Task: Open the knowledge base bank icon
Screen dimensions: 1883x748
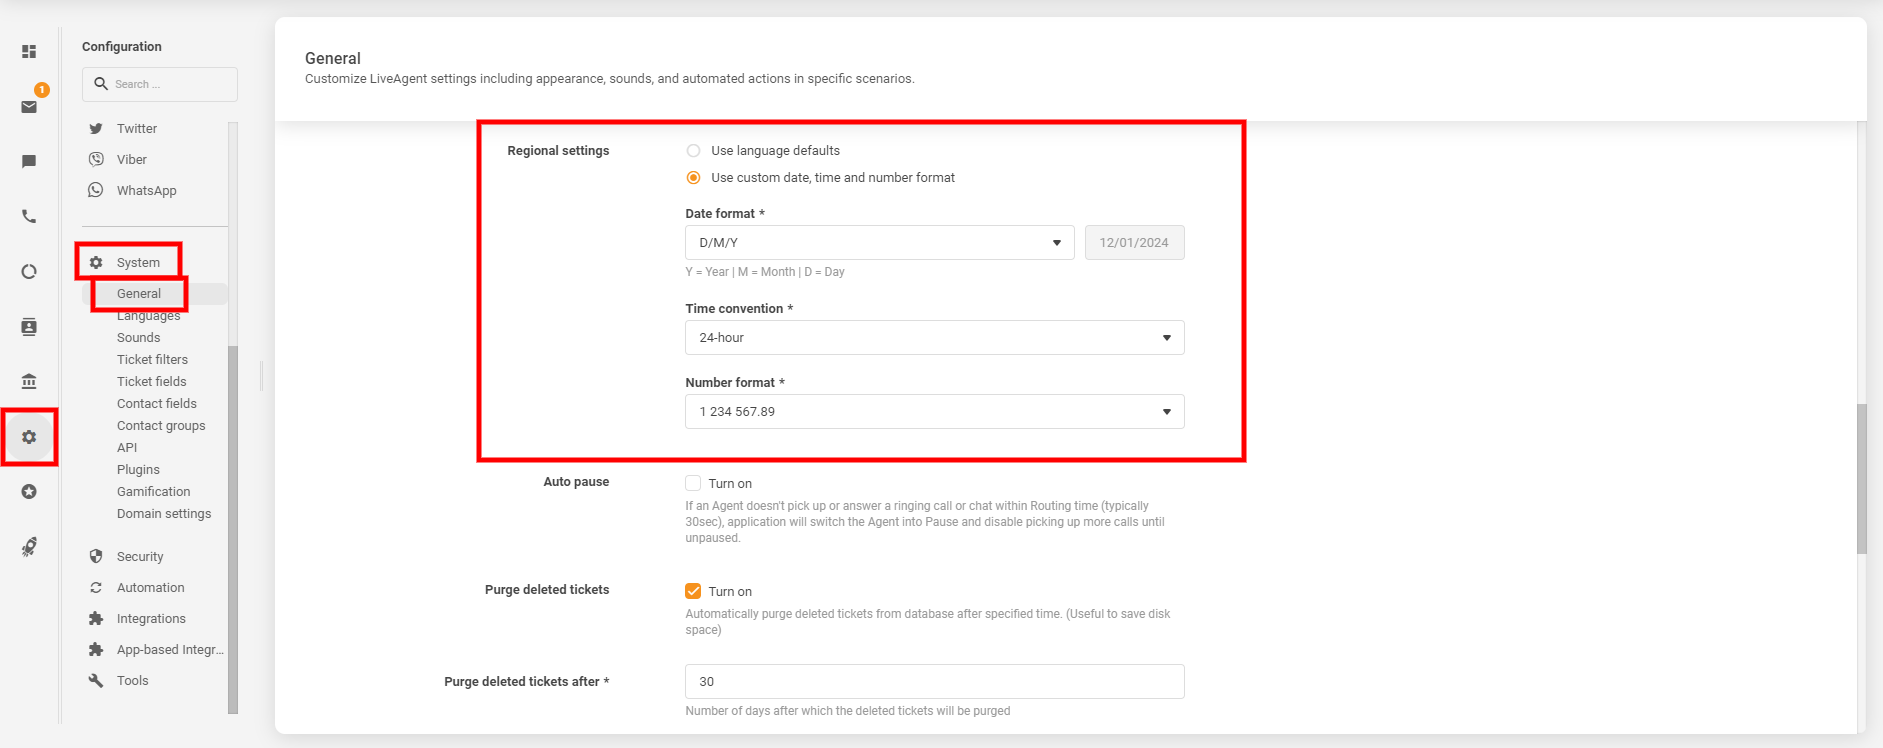Action: 29,381
